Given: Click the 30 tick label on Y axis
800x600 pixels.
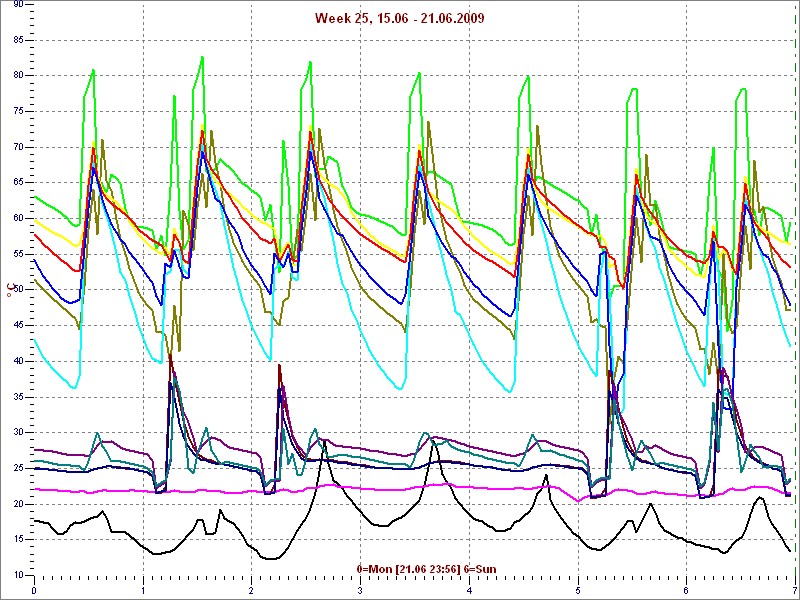Looking at the screenshot, I should point(18,433).
